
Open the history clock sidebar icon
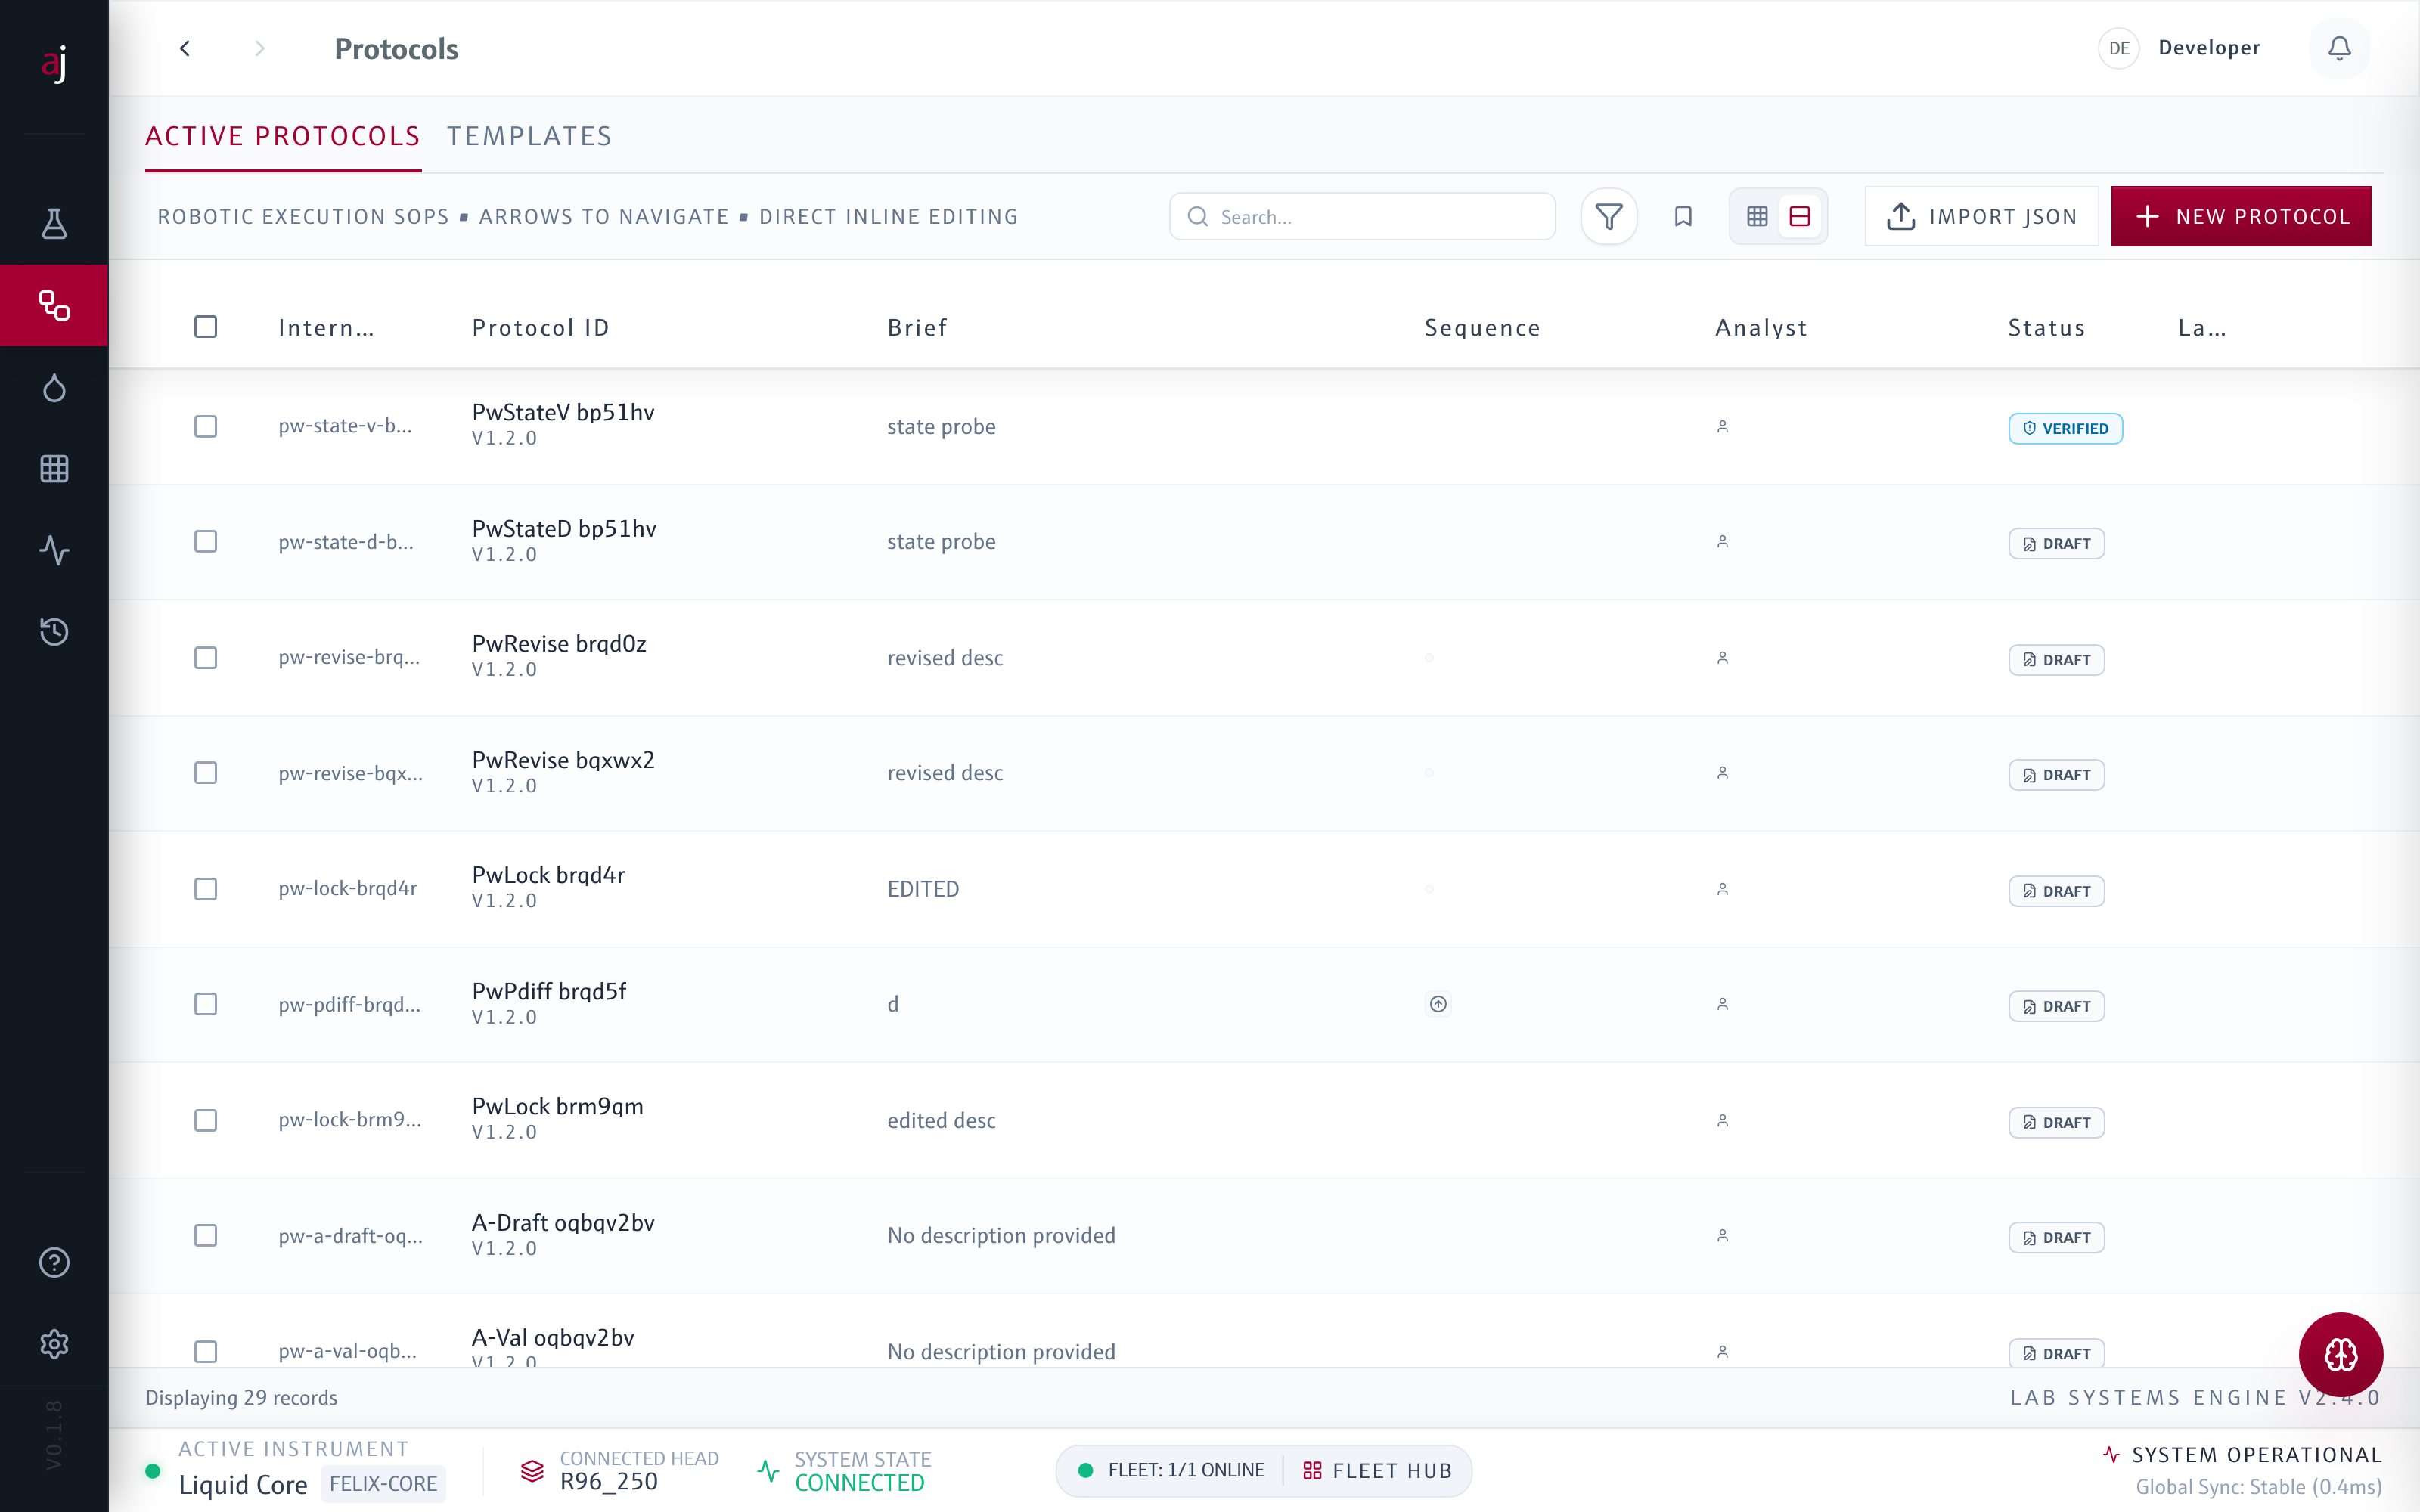(x=54, y=631)
